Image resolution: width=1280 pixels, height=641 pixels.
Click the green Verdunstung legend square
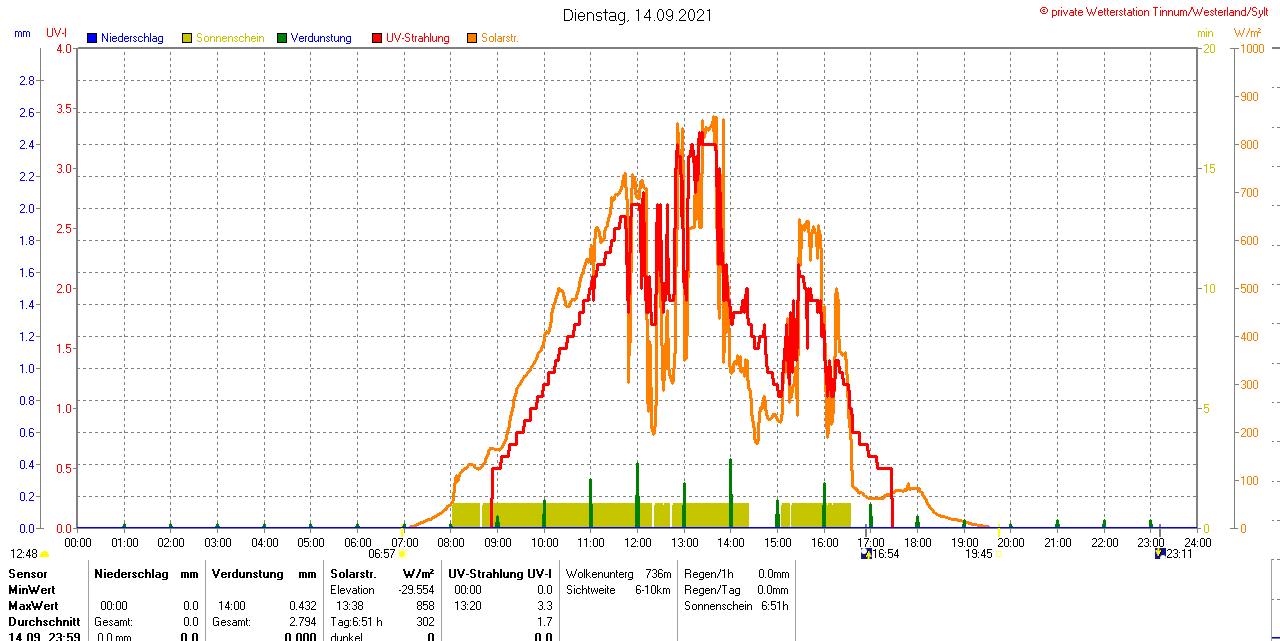(x=282, y=38)
